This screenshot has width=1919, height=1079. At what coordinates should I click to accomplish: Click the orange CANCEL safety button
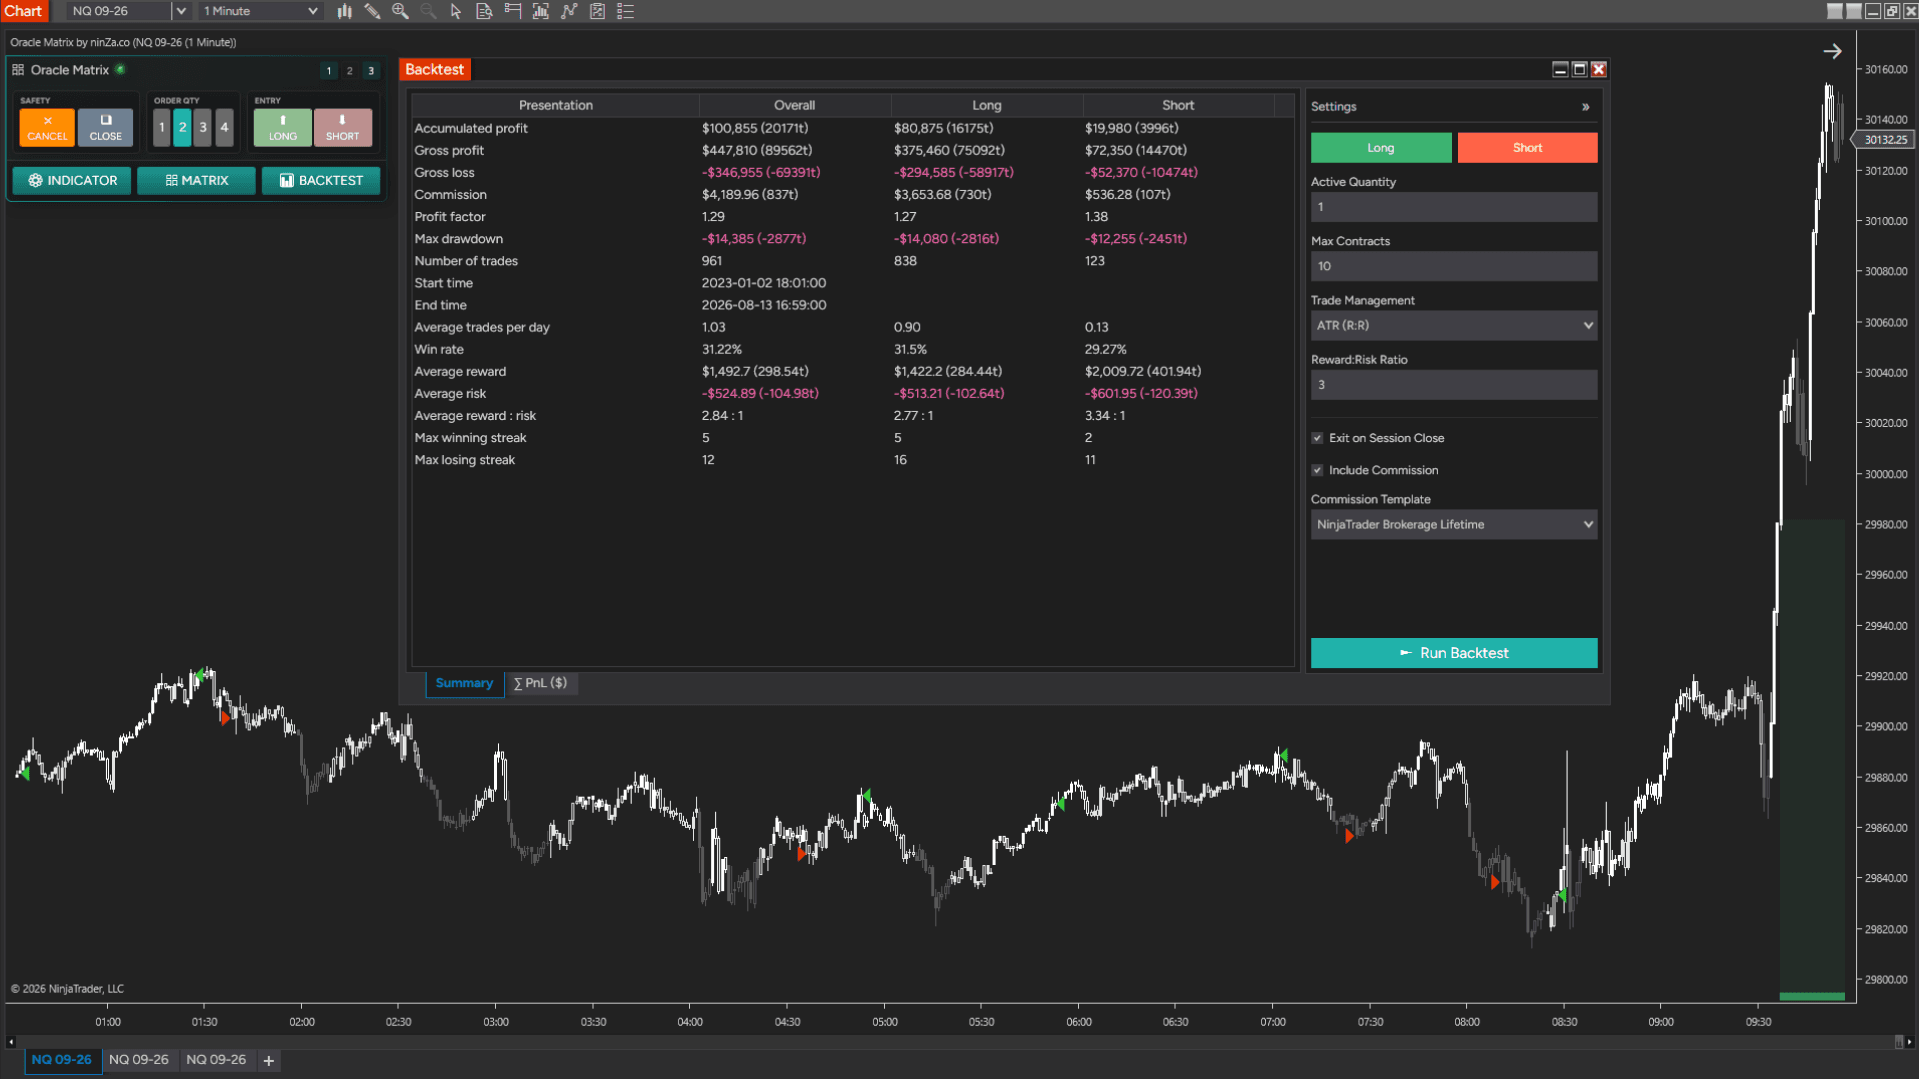point(47,128)
